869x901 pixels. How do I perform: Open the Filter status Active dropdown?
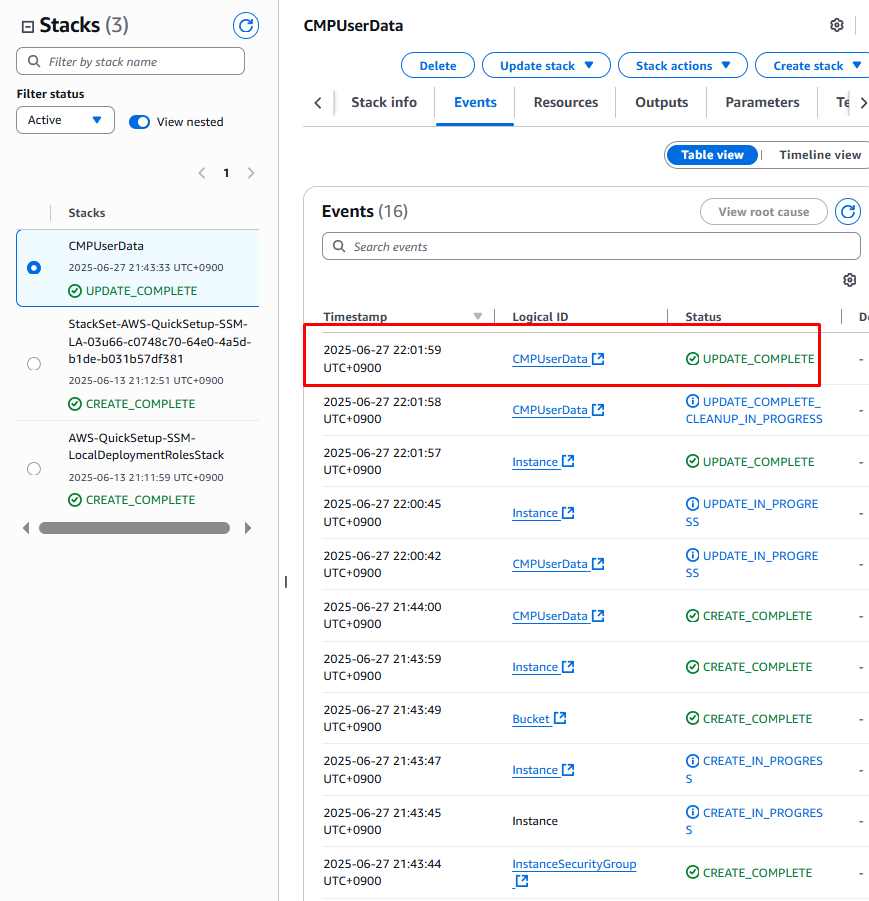[65, 120]
